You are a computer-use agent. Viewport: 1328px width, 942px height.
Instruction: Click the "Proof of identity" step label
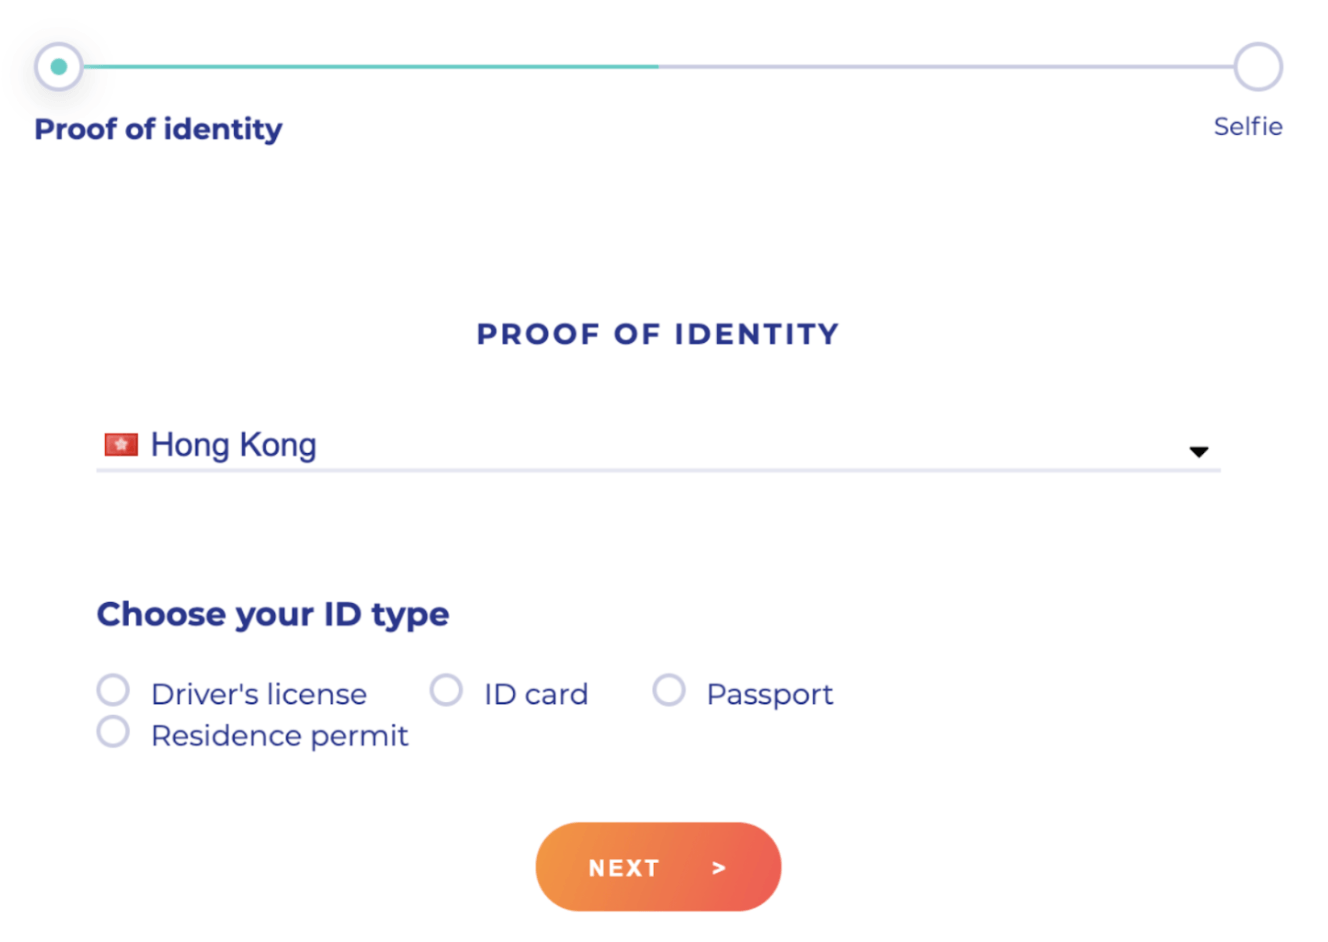coord(158,129)
